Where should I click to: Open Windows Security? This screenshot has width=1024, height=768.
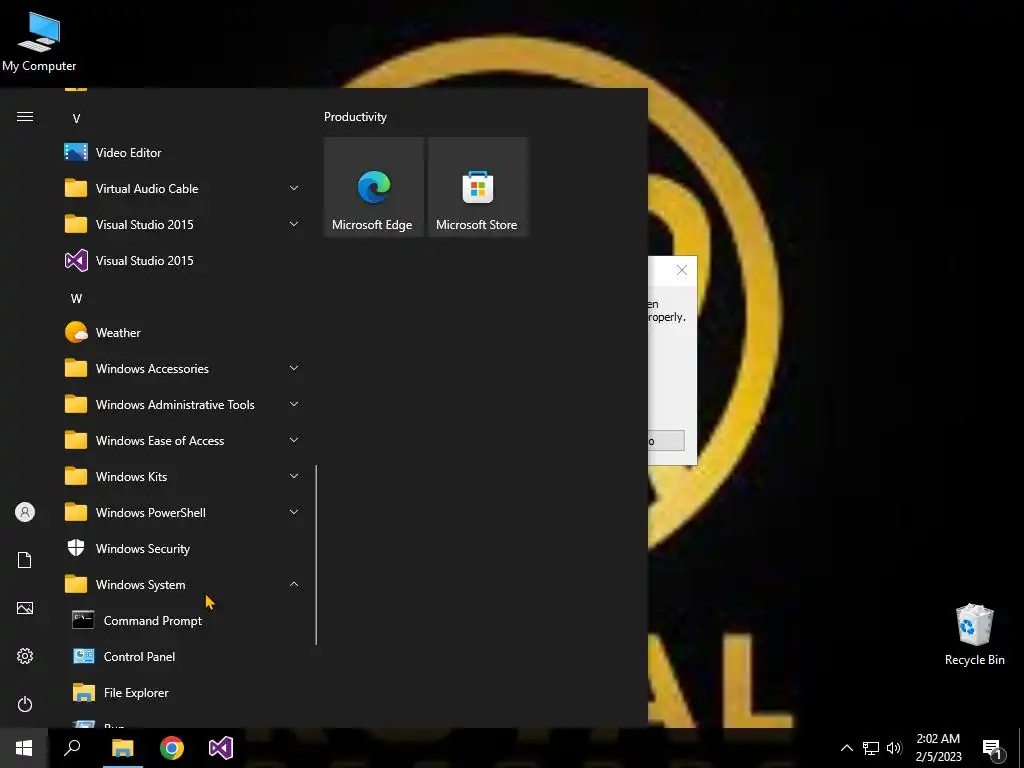[183, 549]
